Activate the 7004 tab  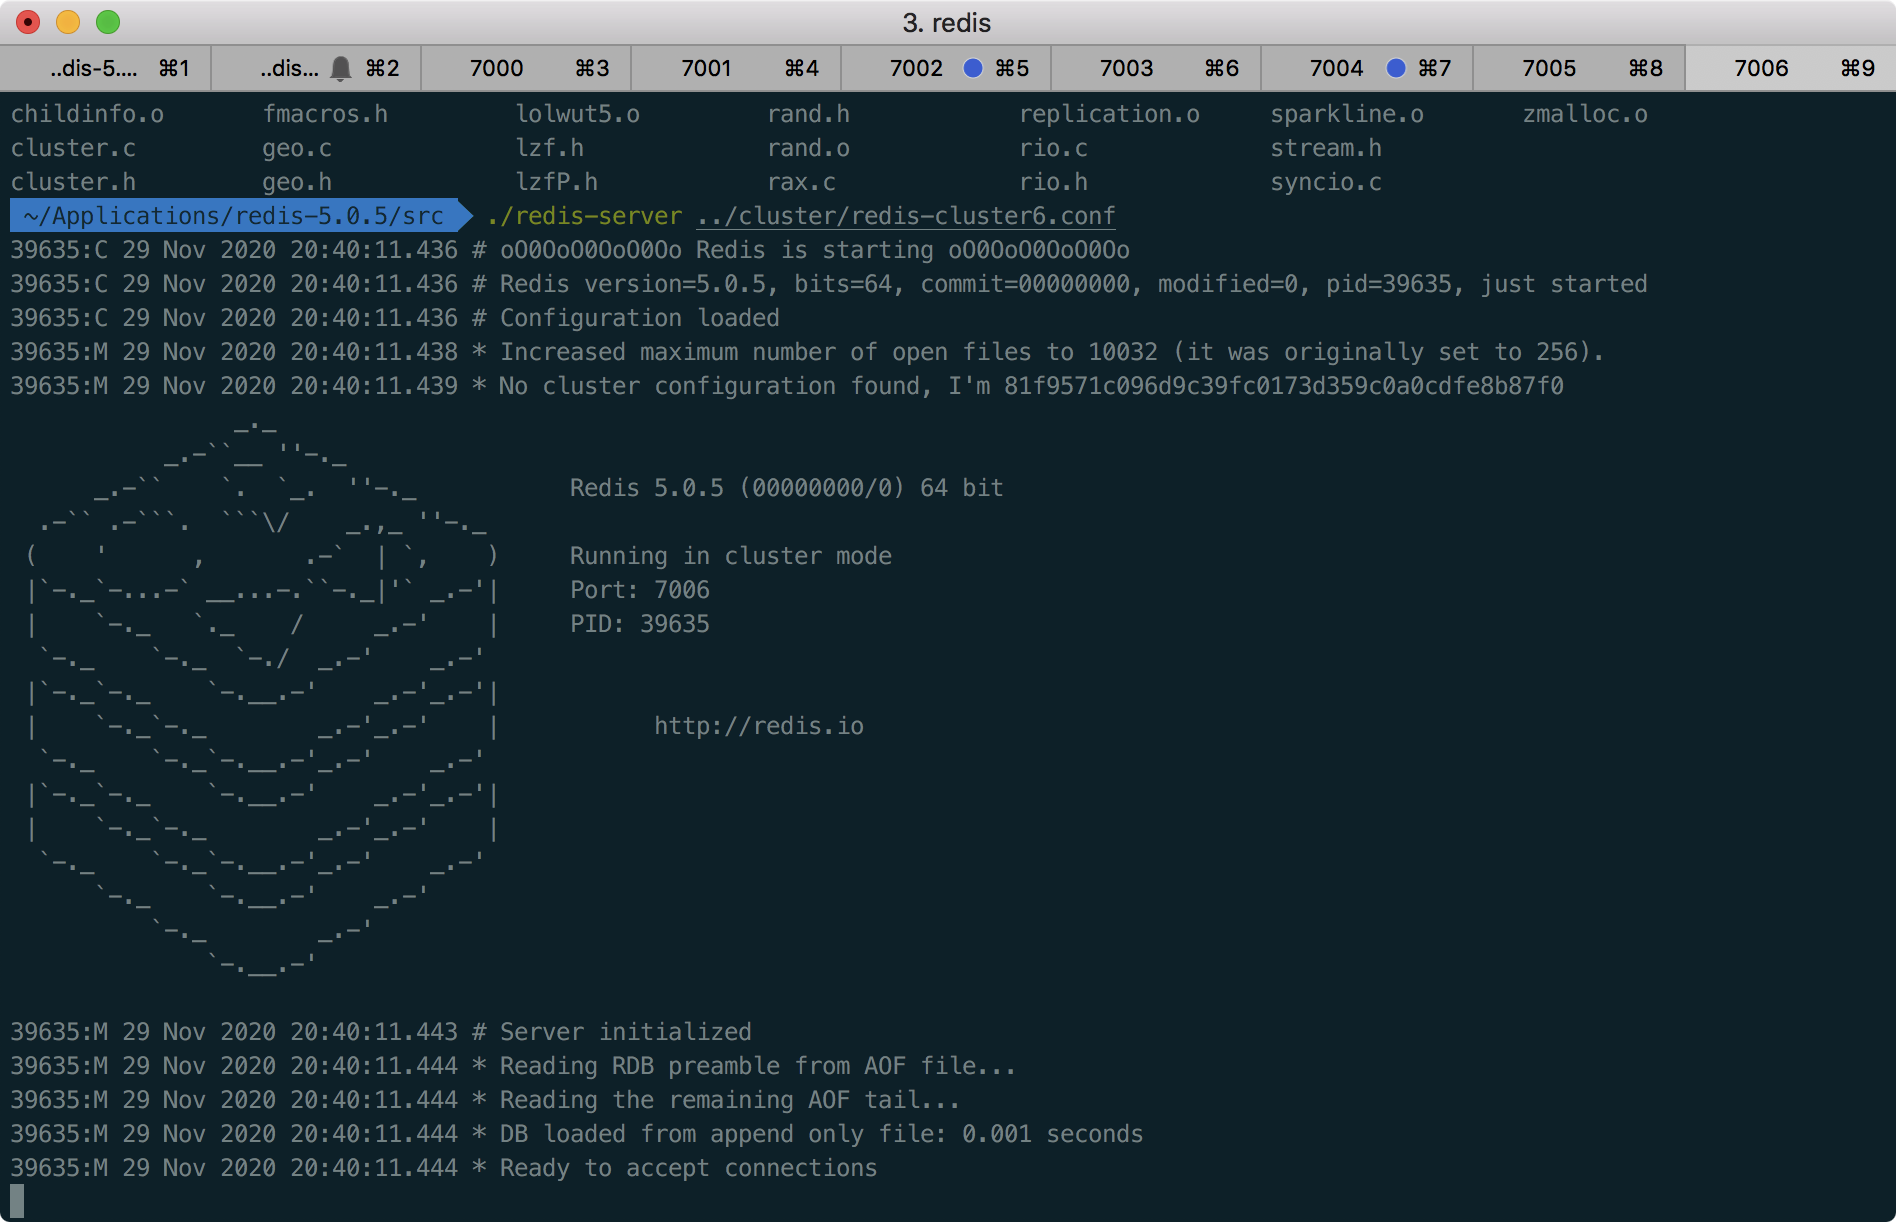(x=1366, y=68)
